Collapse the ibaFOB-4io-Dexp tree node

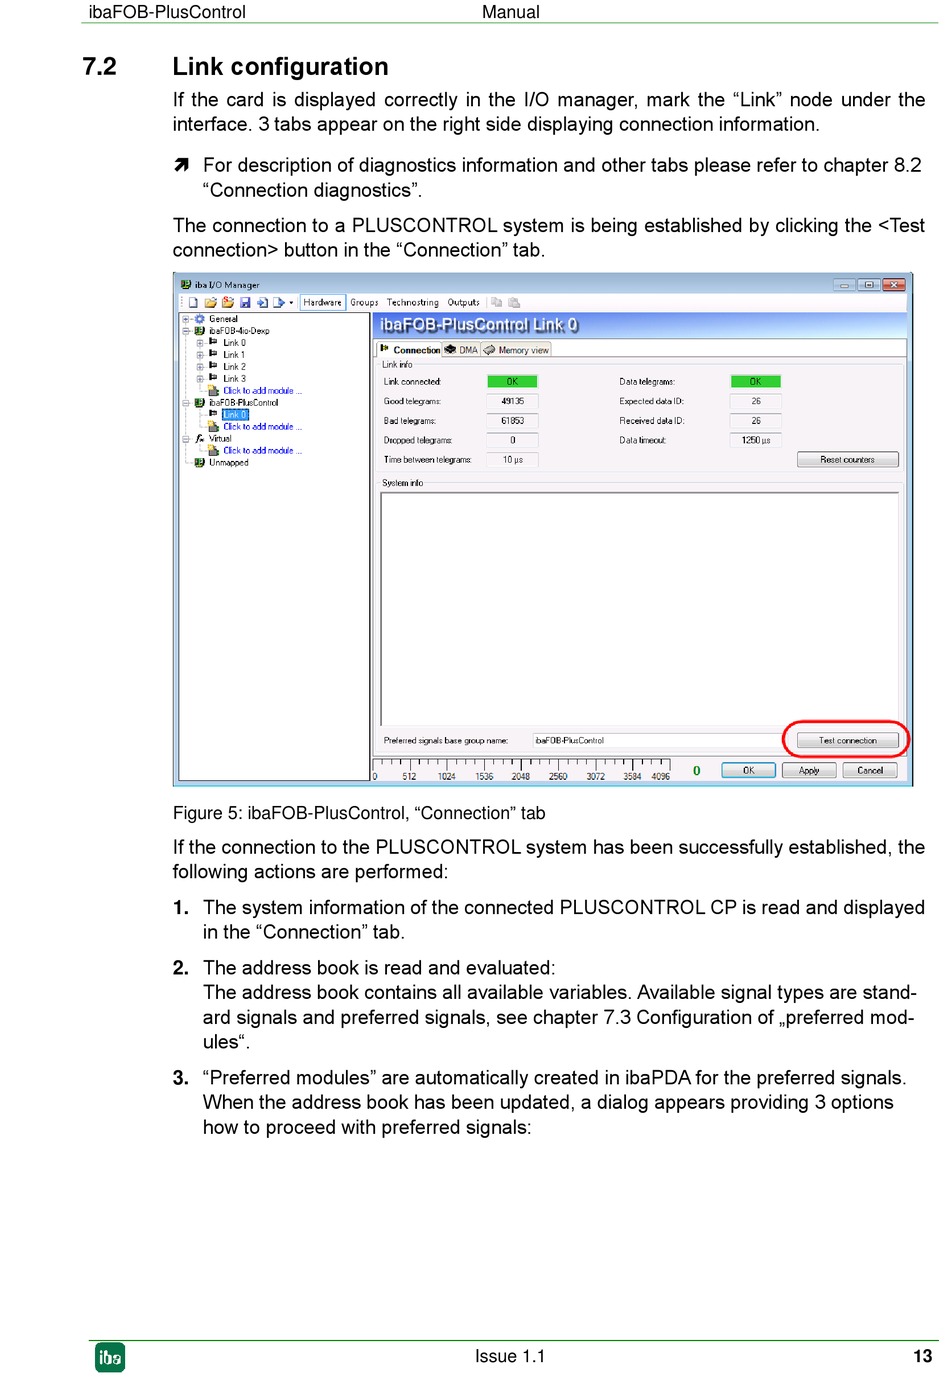186,331
